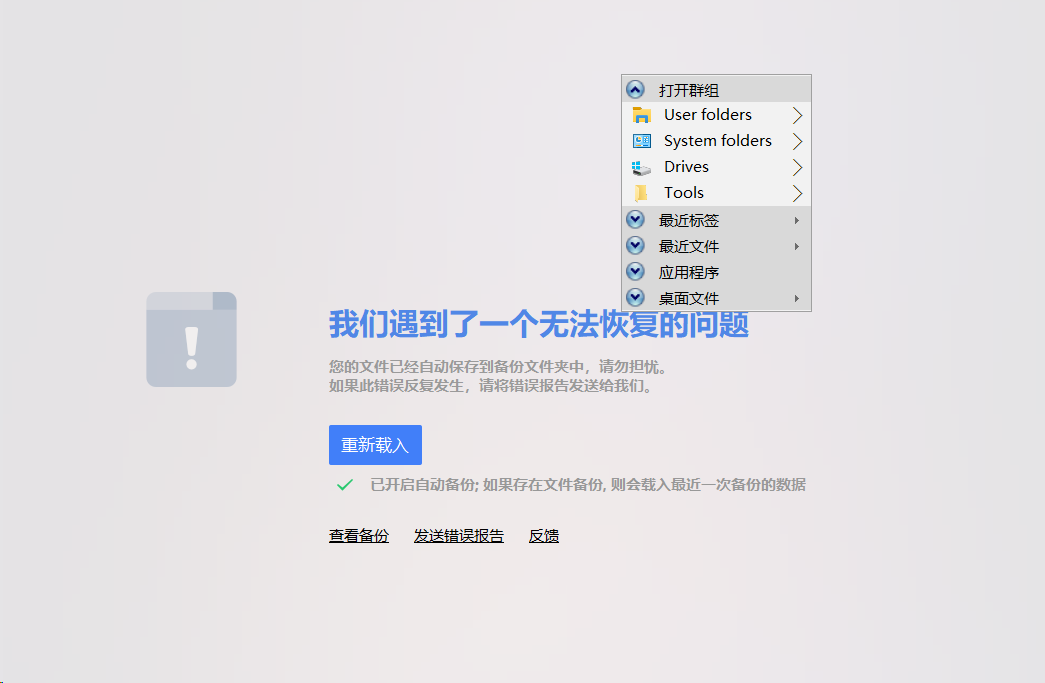Select the 最近标签 menu entry
Viewport: 1045px width, 683px height.
[x=689, y=220]
